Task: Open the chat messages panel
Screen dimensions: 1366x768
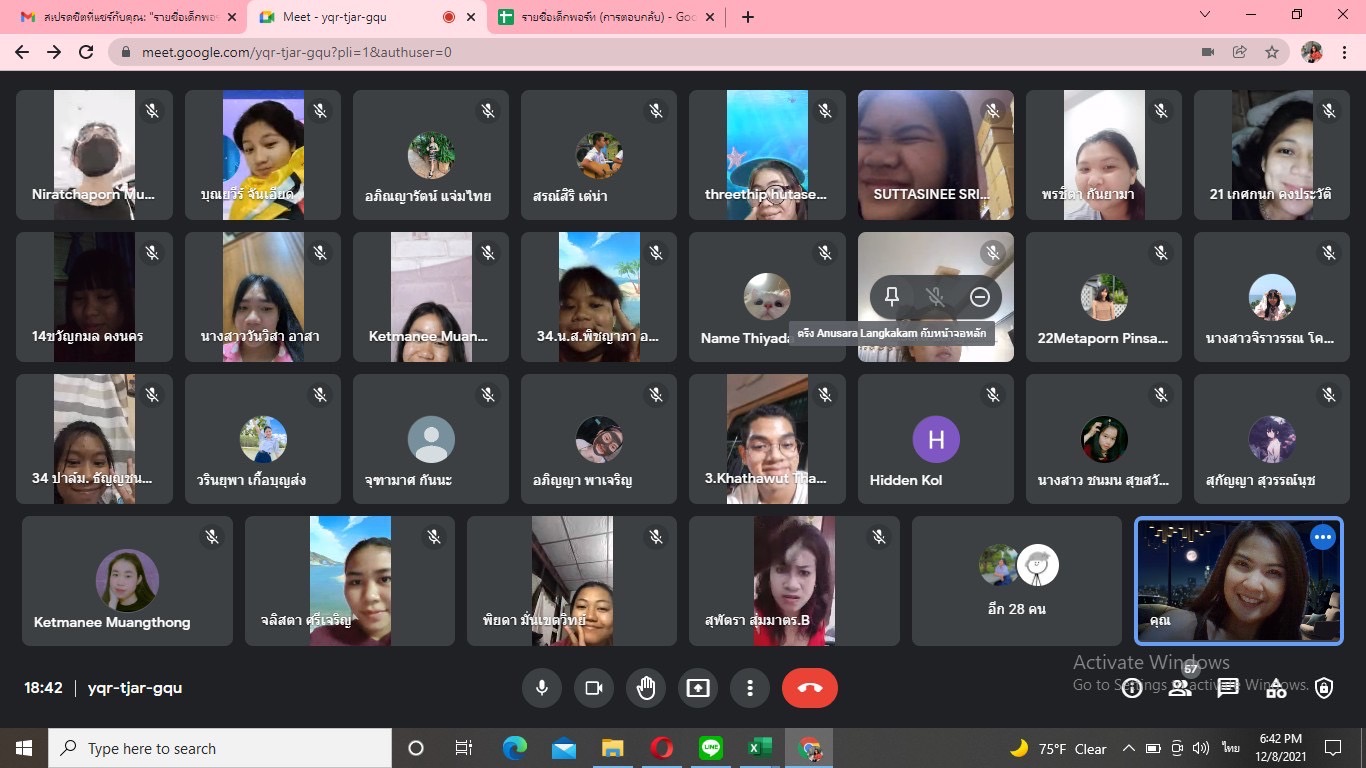Action: pyautogui.click(x=1228, y=688)
